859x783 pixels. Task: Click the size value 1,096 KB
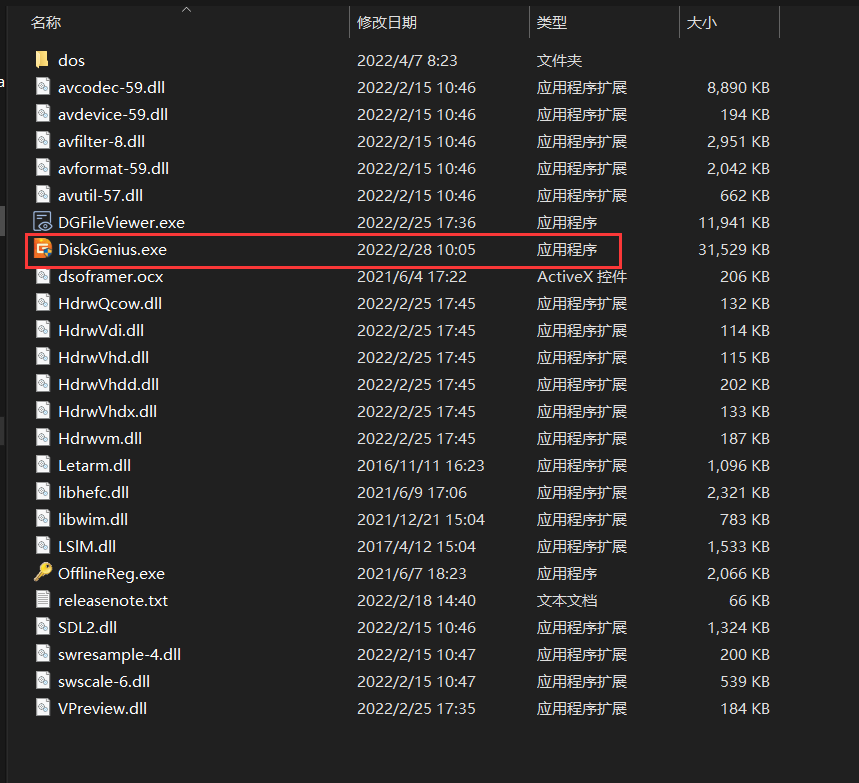tap(738, 466)
